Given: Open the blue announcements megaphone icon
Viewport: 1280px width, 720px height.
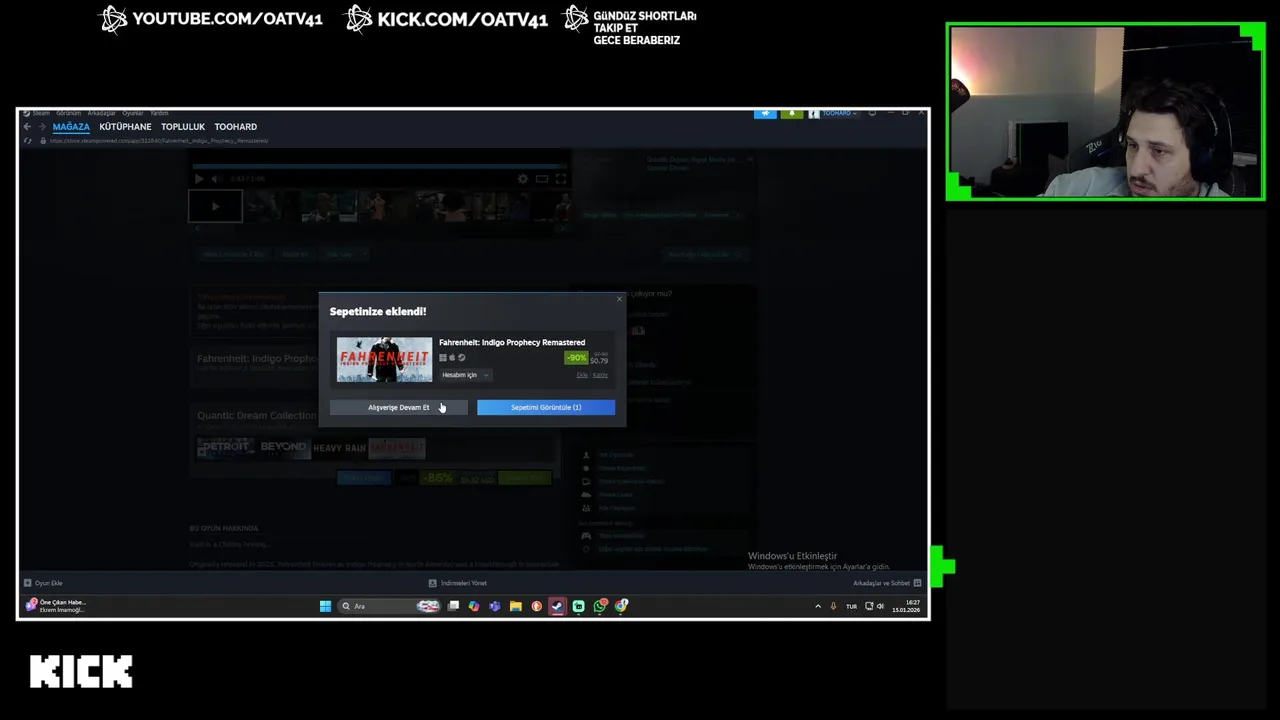Looking at the screenshot, I should [765, 113].
